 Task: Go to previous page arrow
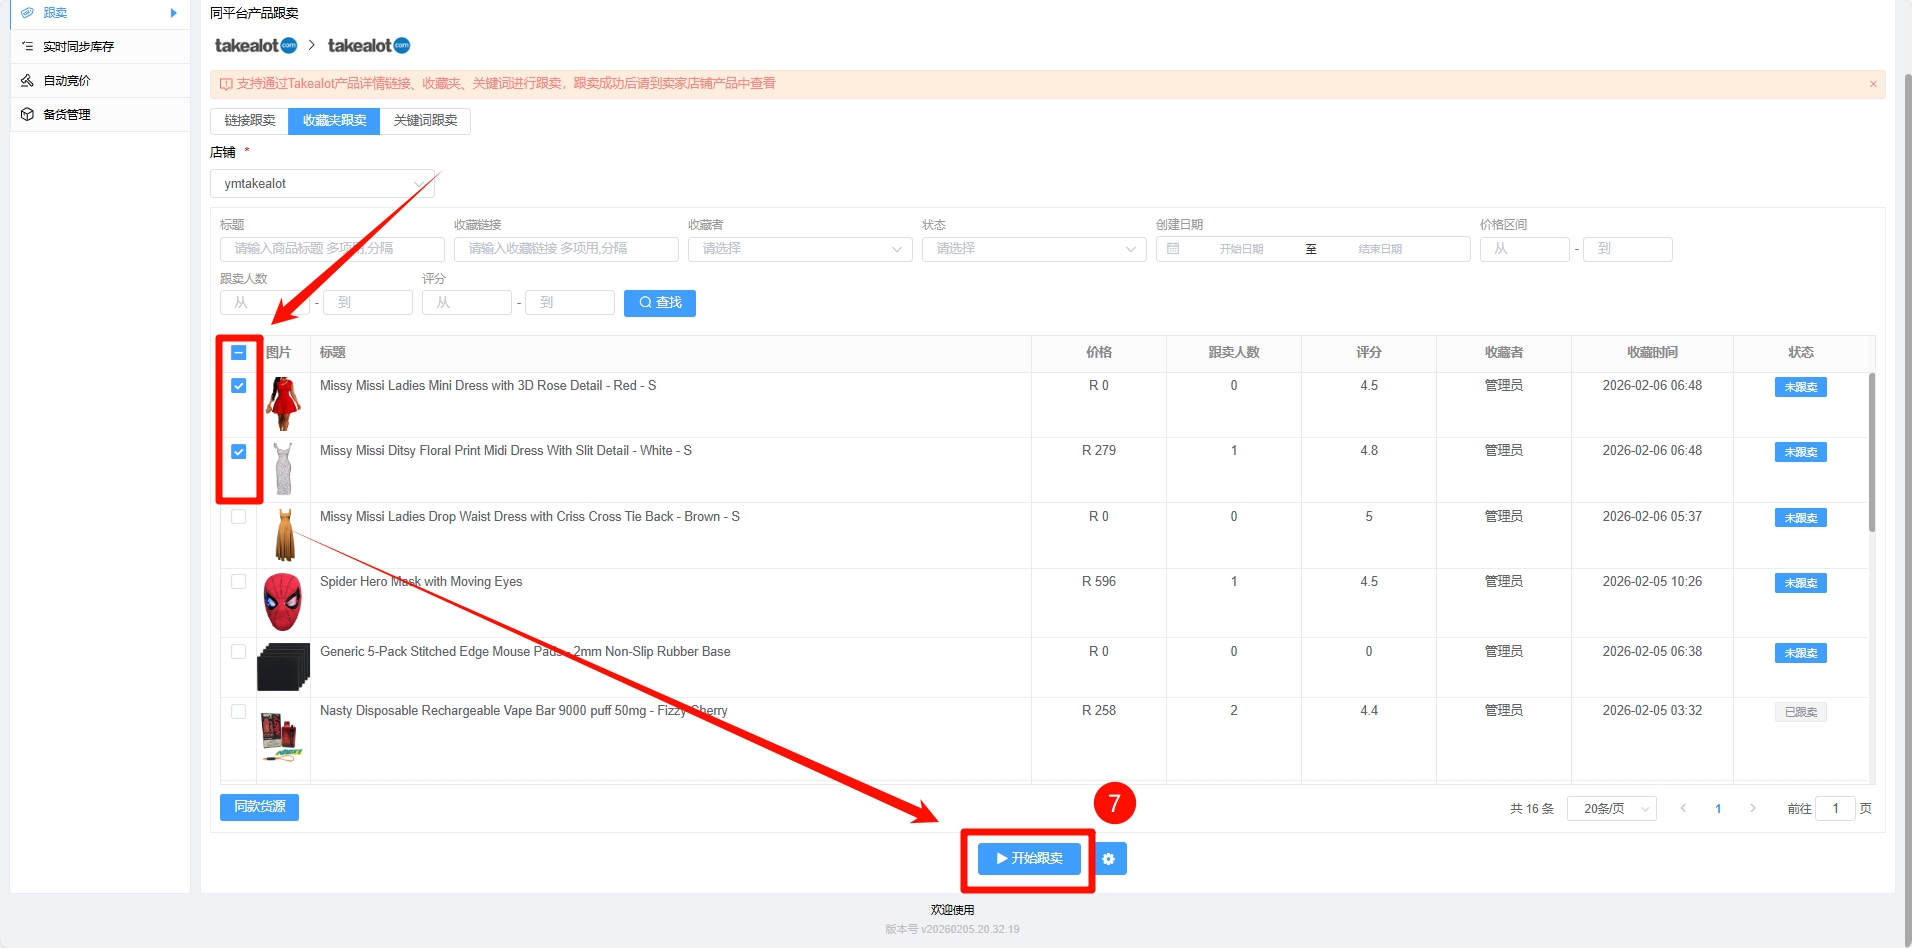tap(1684, 809)
